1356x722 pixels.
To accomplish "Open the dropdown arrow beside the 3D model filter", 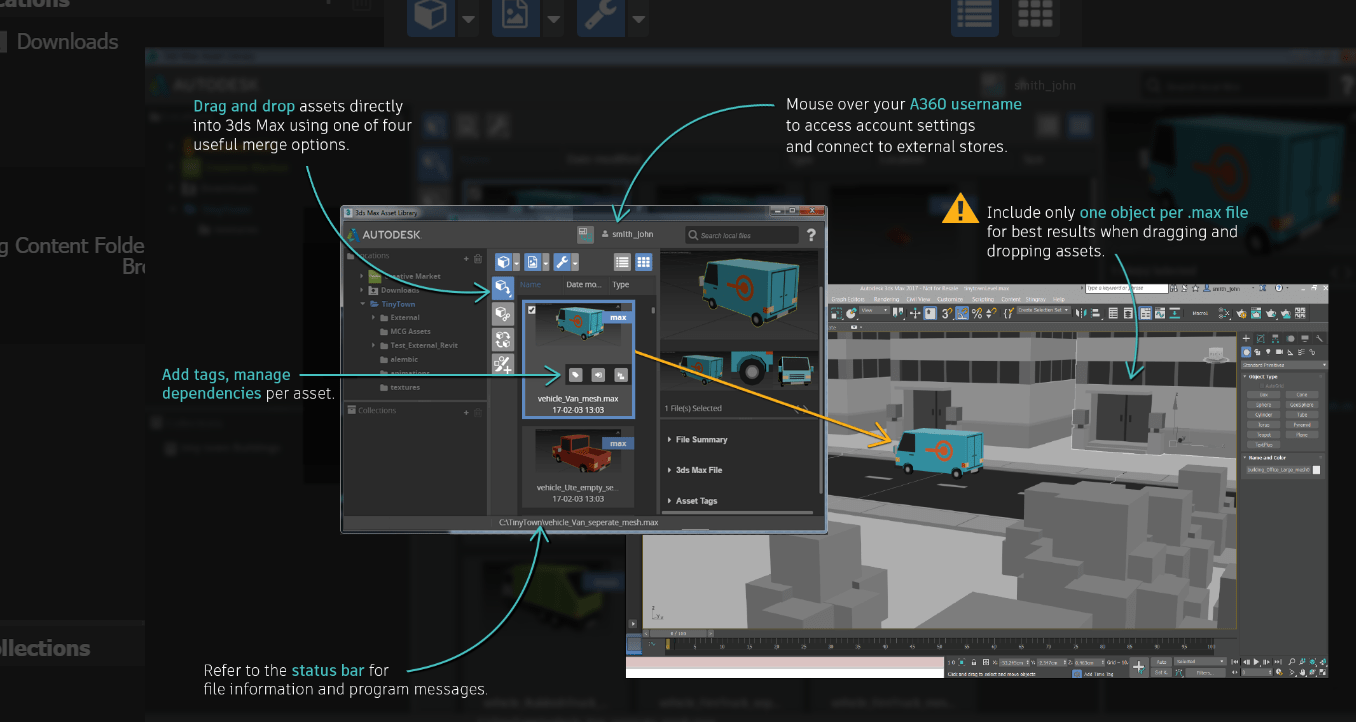I will pos(516,264).
